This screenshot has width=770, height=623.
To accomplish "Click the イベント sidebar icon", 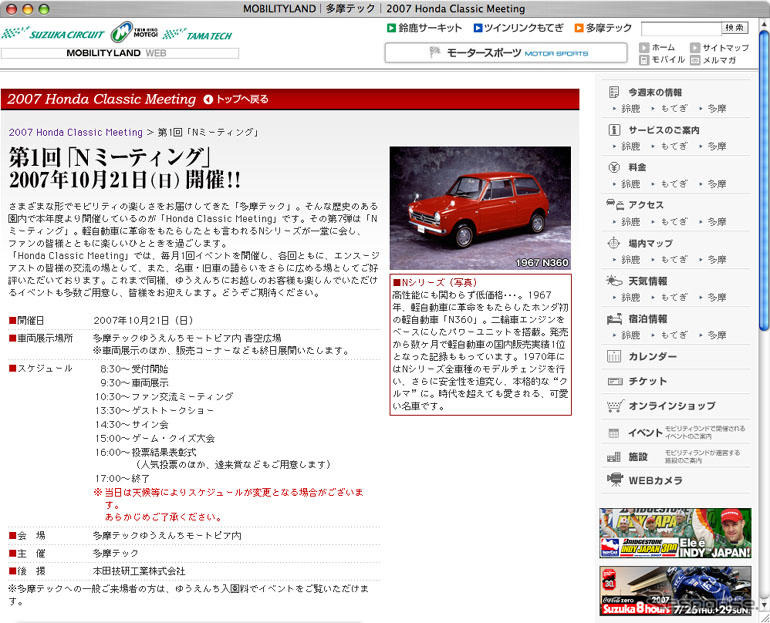I will tap(614, 433).
